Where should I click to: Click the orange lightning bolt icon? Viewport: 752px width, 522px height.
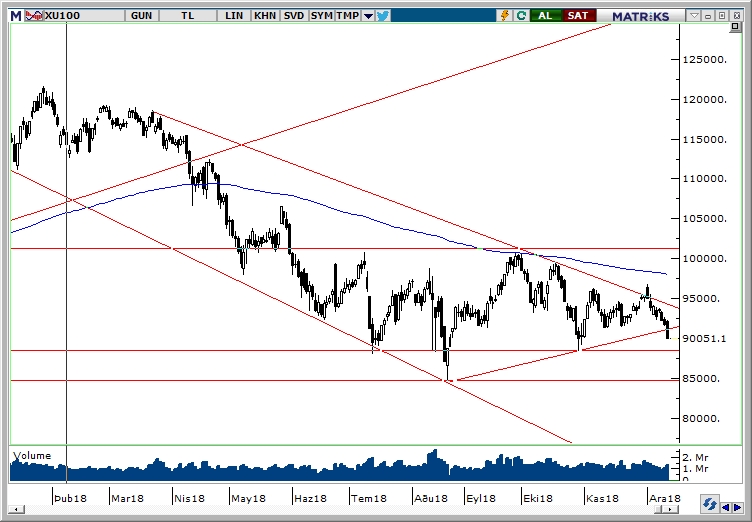[x=505, y=16]
